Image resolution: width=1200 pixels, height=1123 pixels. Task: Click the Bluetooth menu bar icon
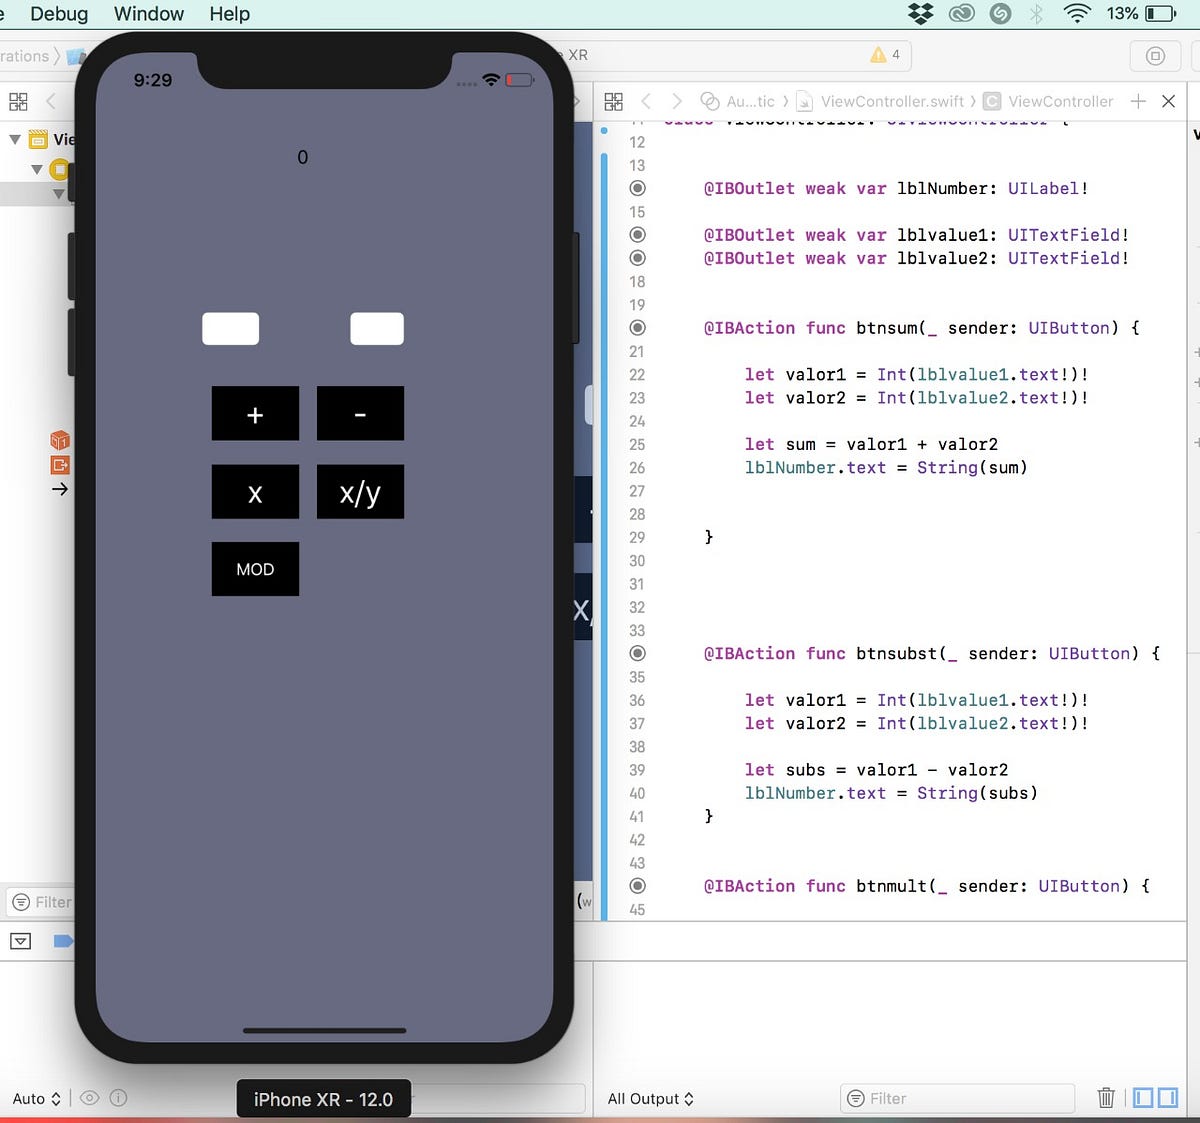pos(1037,14)
